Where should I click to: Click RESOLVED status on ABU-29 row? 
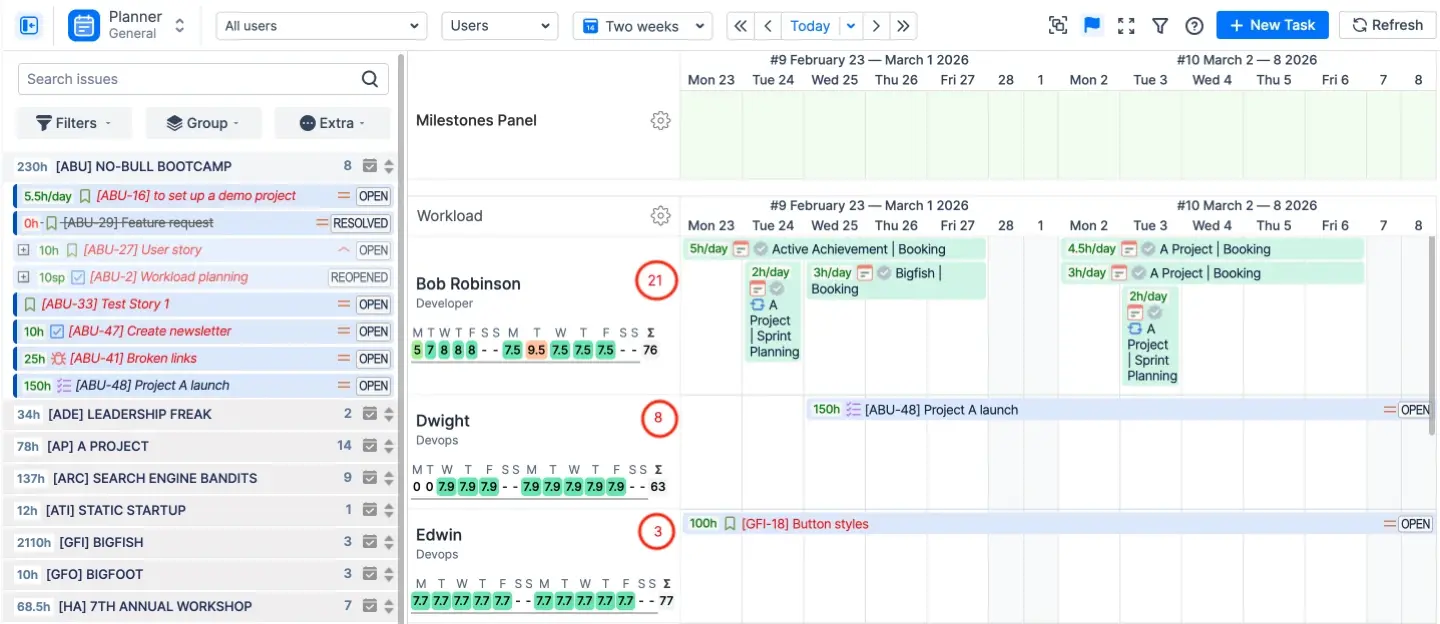[x=361, y=223]
